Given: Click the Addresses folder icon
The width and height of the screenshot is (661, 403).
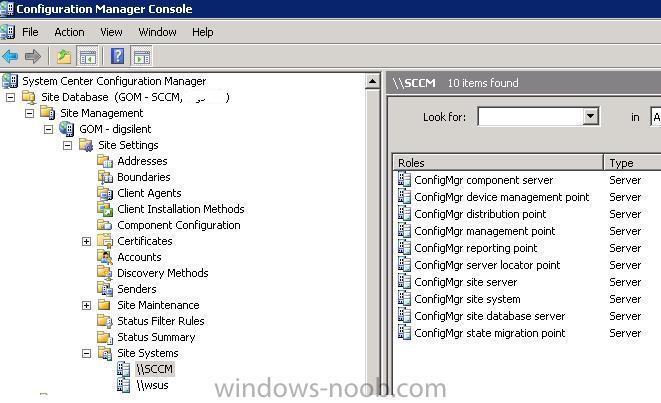Looking at the screenshot, I should pos(105,161).
